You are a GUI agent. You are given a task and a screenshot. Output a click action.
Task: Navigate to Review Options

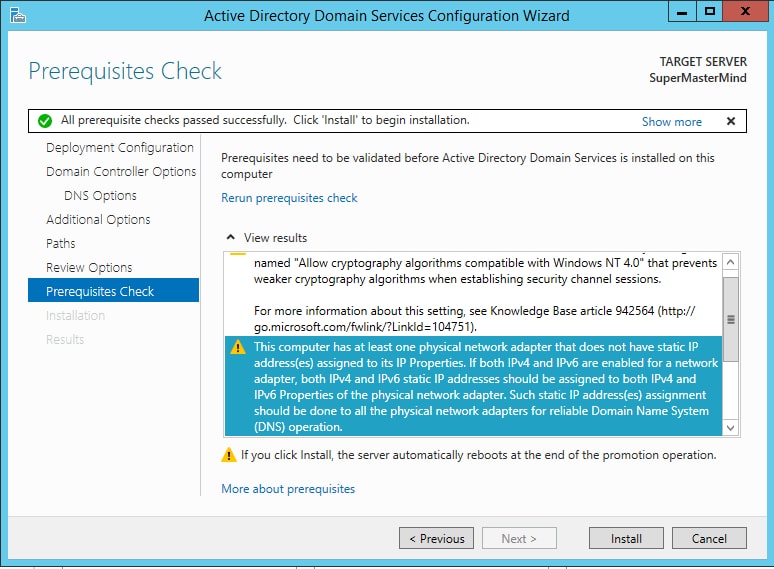coord(89,267)
